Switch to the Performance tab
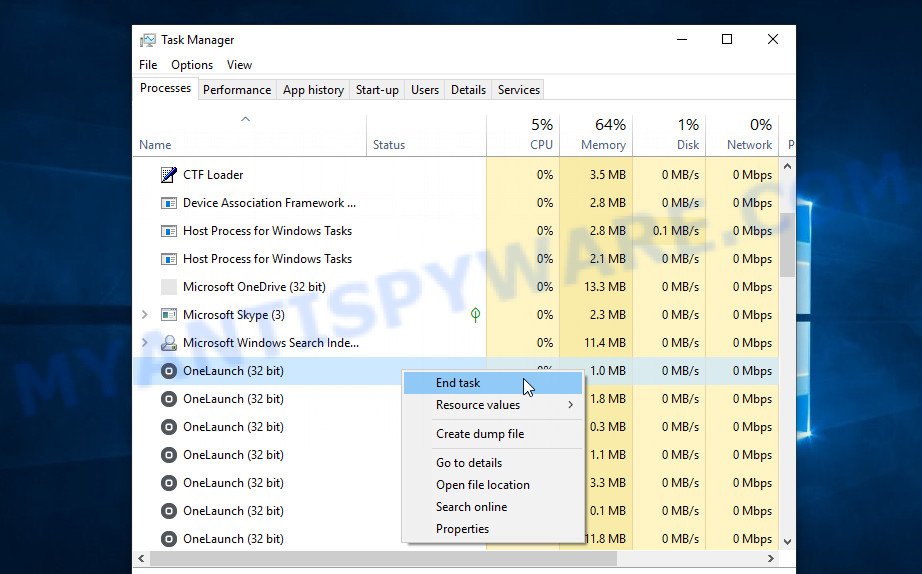Image resolution: width=922 pixels, height=574 pixels. (237, 90)
